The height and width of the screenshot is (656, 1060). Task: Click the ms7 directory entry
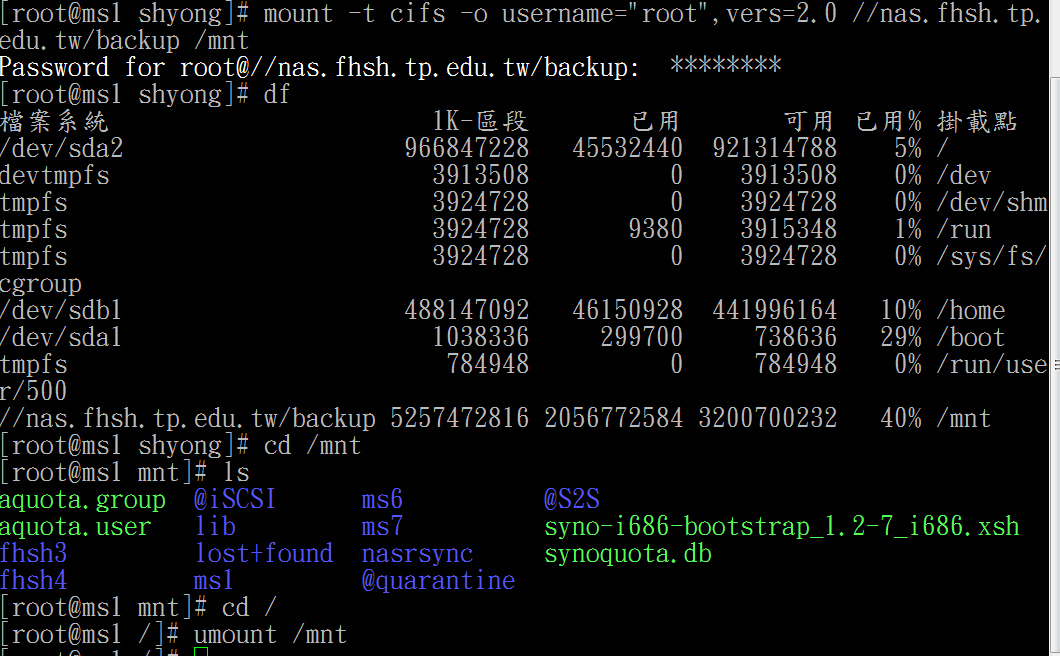pyautogui.click(x=381, y=526)
